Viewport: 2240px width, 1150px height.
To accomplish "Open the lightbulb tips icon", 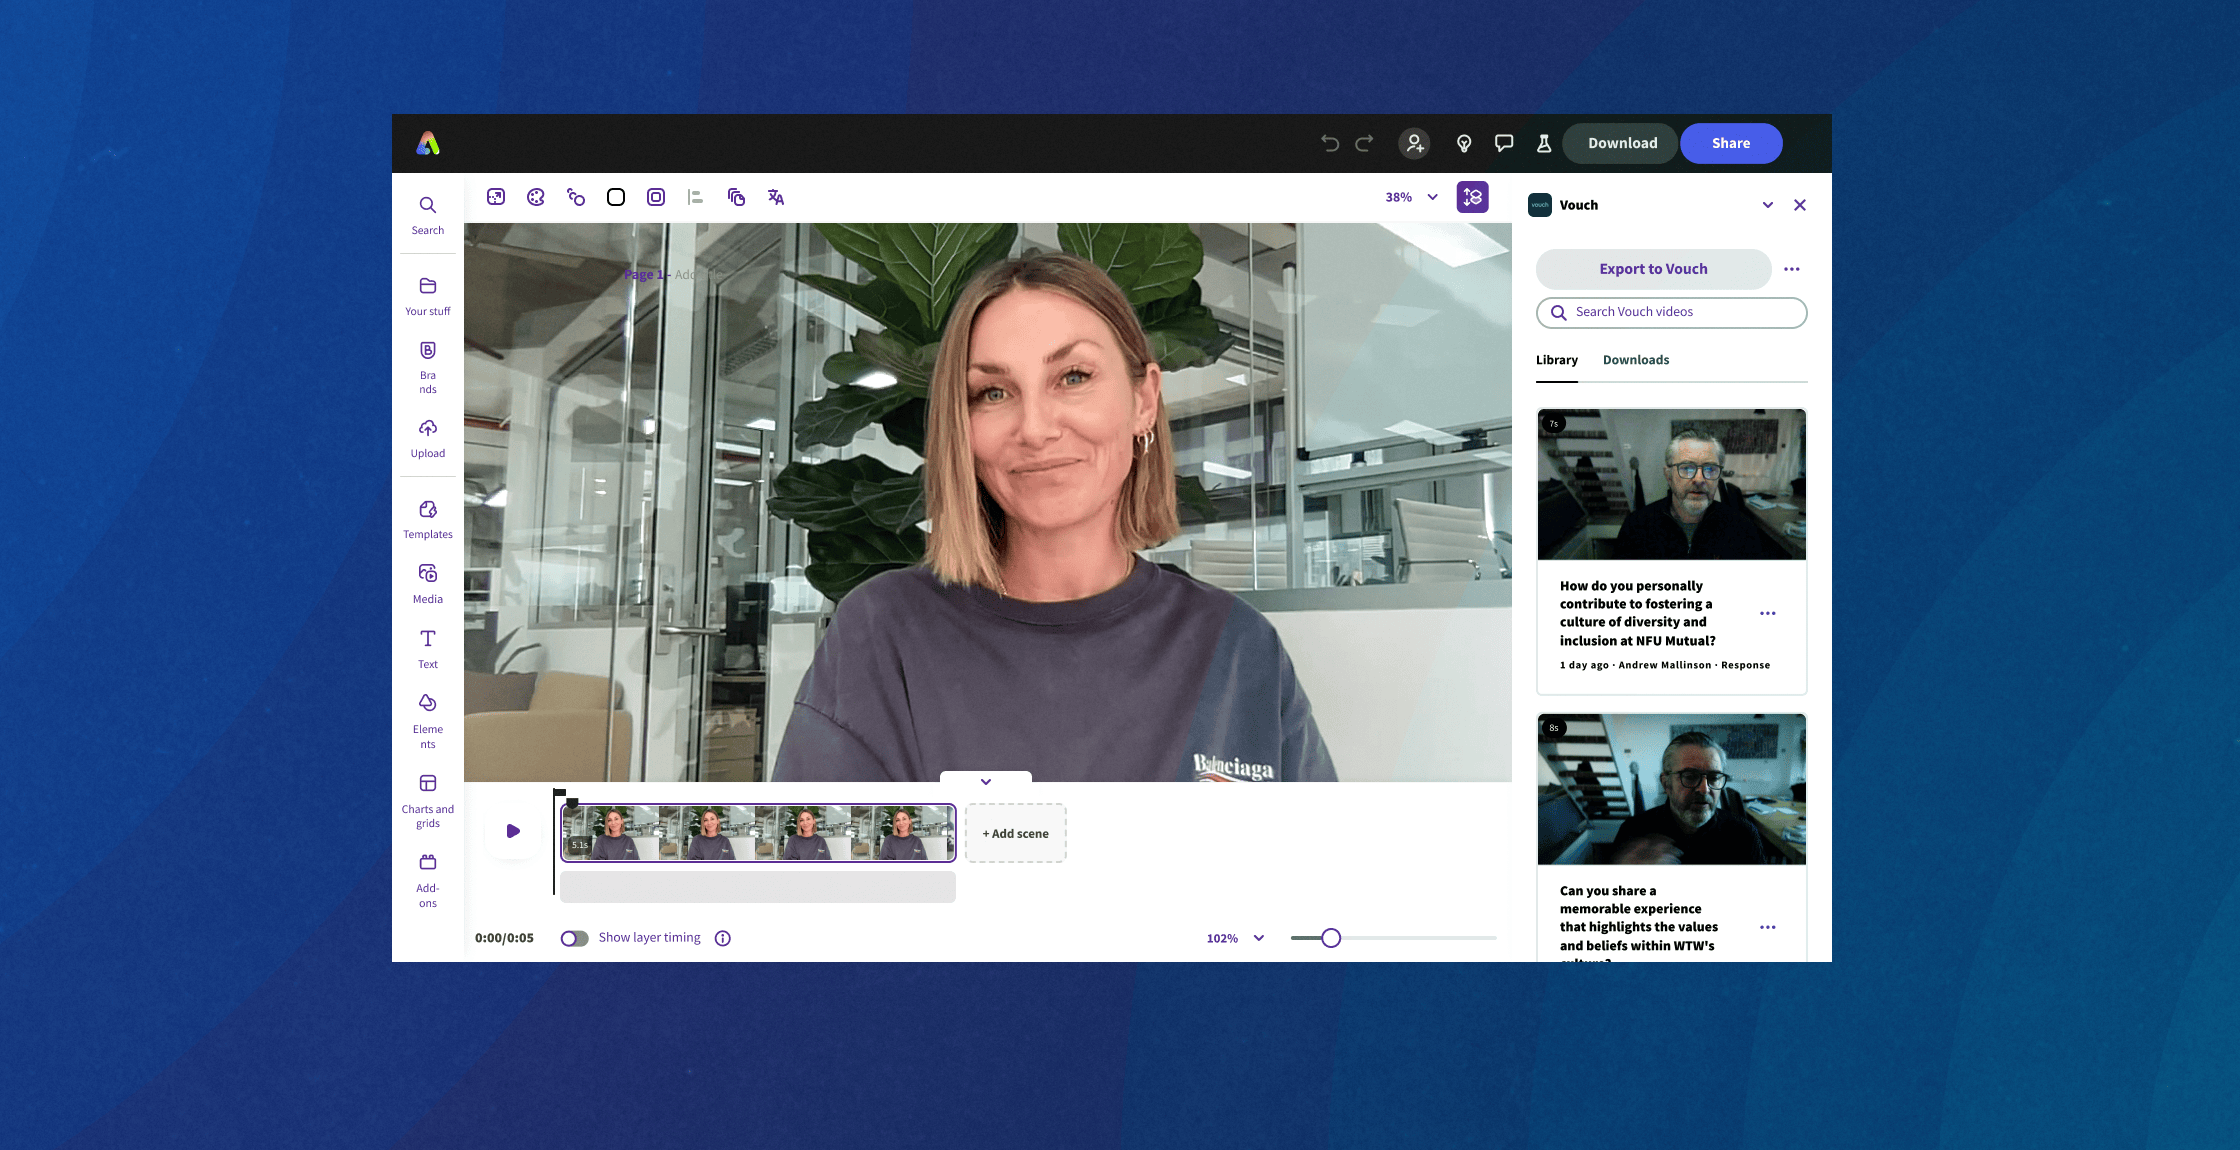I will [1464, 143].
